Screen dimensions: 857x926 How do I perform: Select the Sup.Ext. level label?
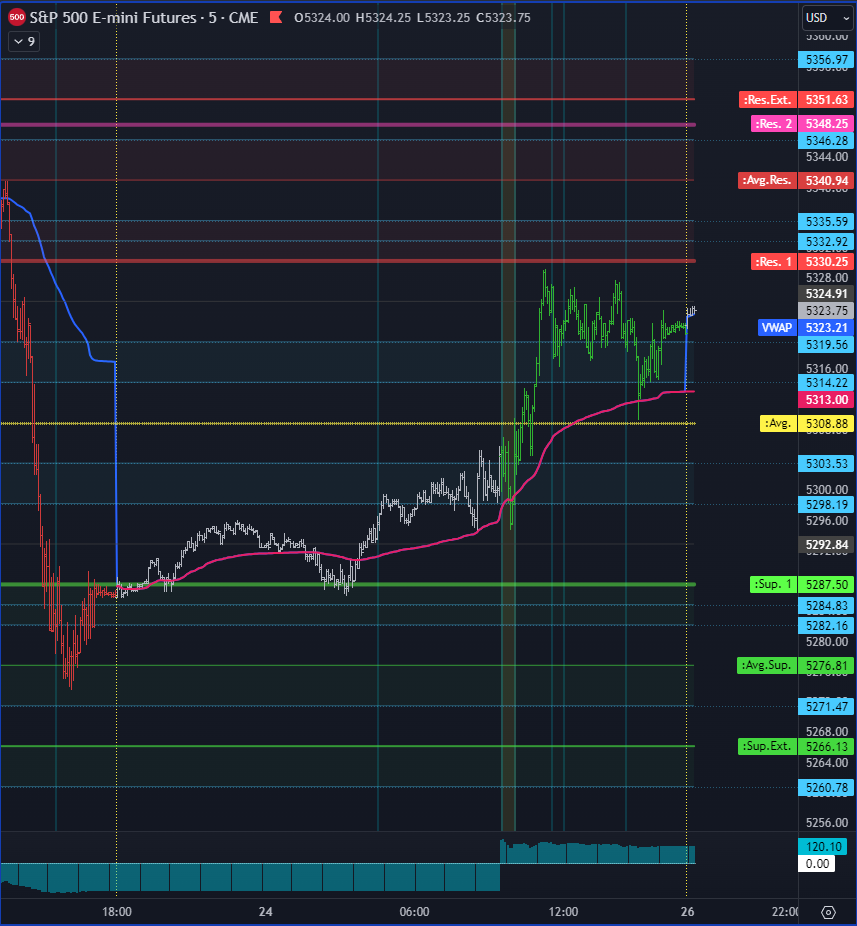767,746
